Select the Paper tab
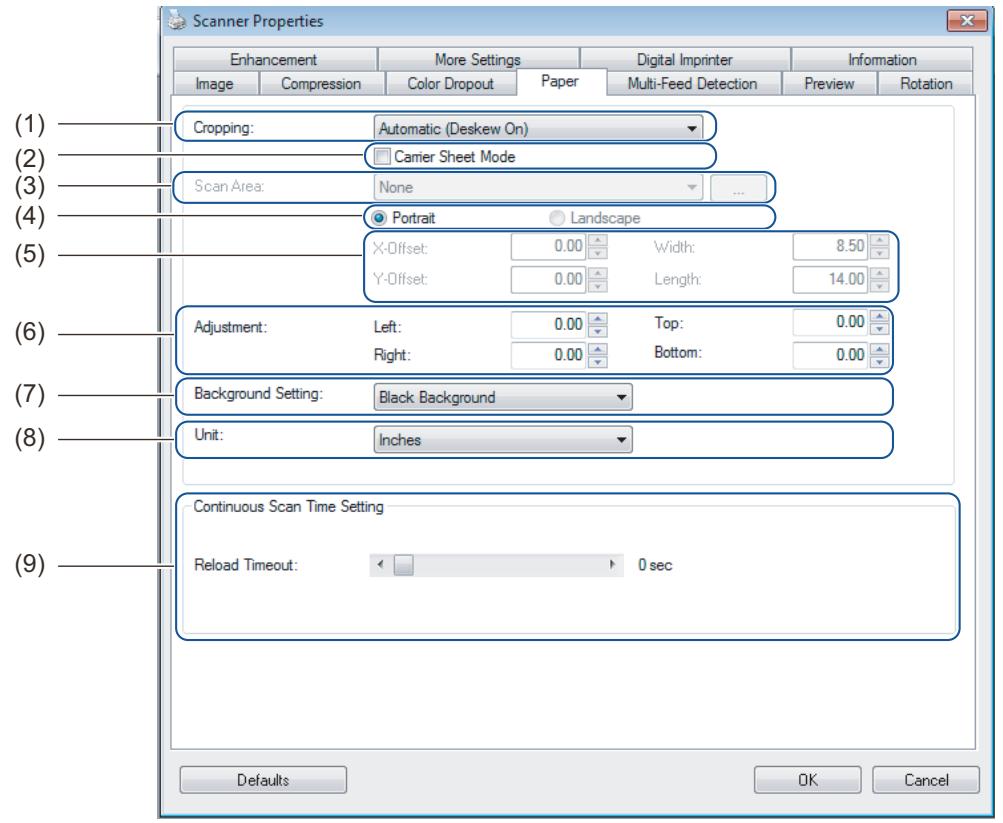1003x823 pixels. tap(560, 82)
